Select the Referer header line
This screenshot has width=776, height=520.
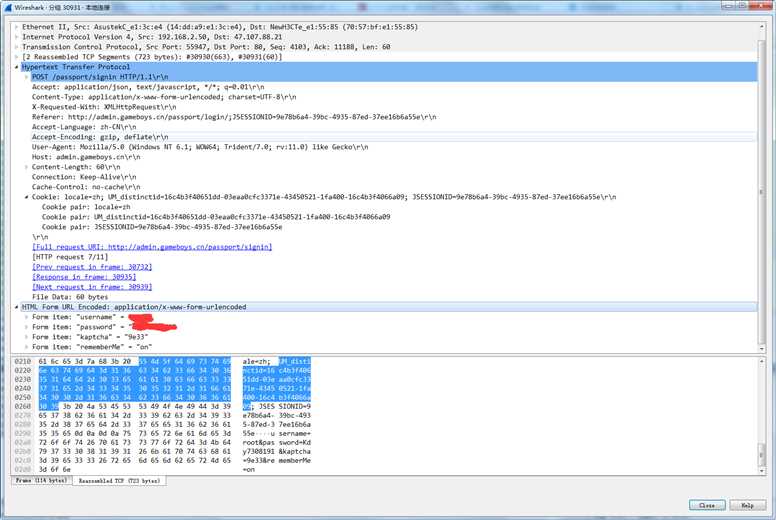[234, 117]
